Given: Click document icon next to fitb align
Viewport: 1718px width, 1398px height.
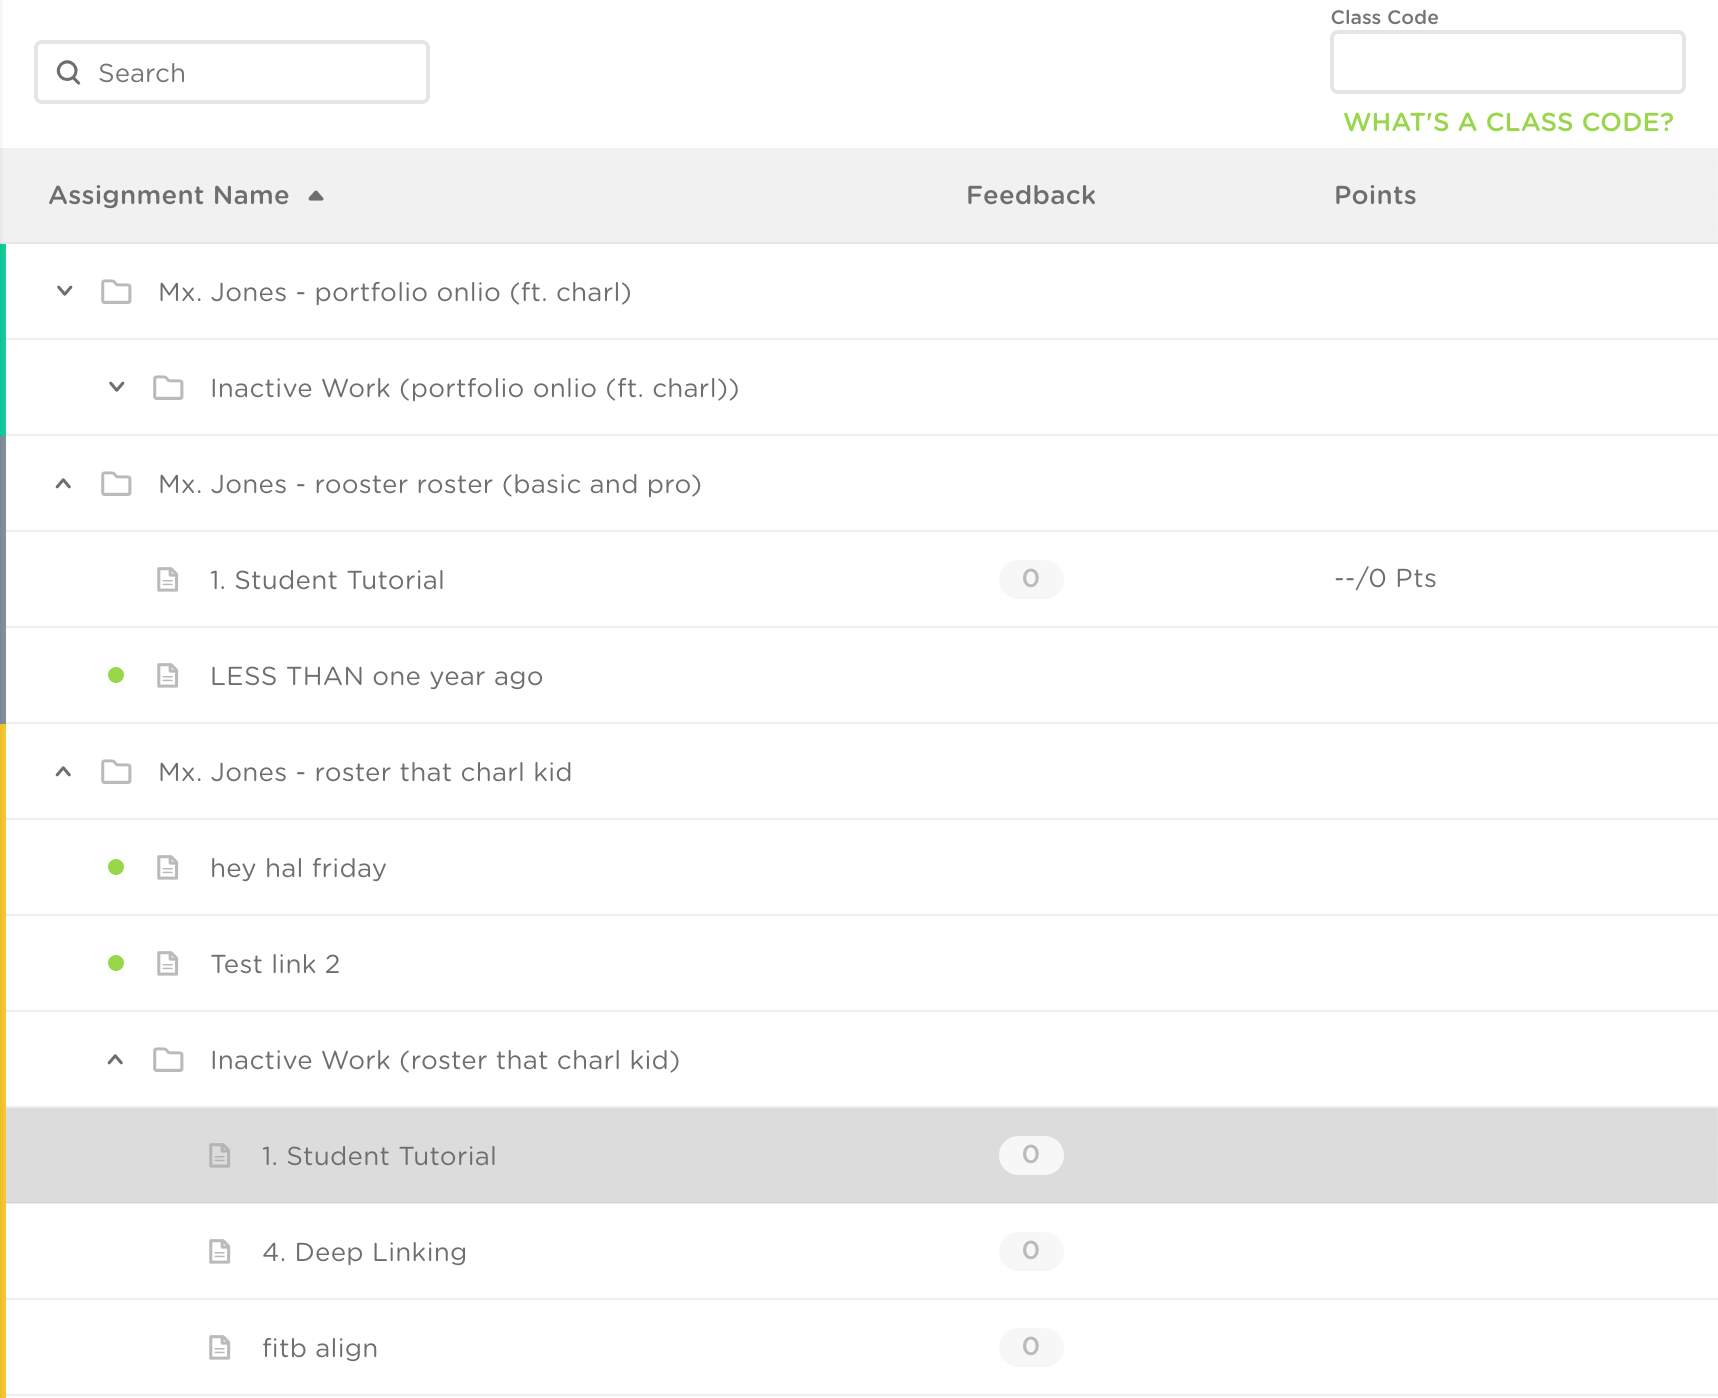Looking at the screenshot, I should tap(220, 1347).
